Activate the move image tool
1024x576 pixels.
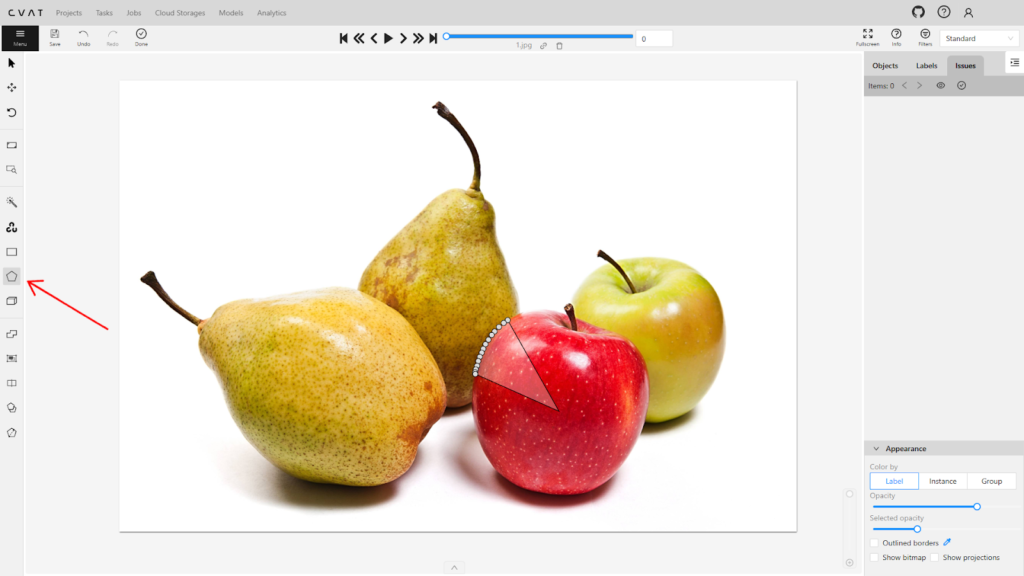pos(12,88)
